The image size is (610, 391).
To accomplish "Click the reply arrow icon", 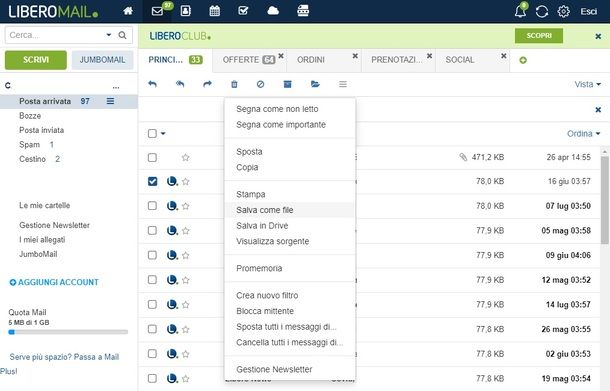I will click(x=152, y=84).
